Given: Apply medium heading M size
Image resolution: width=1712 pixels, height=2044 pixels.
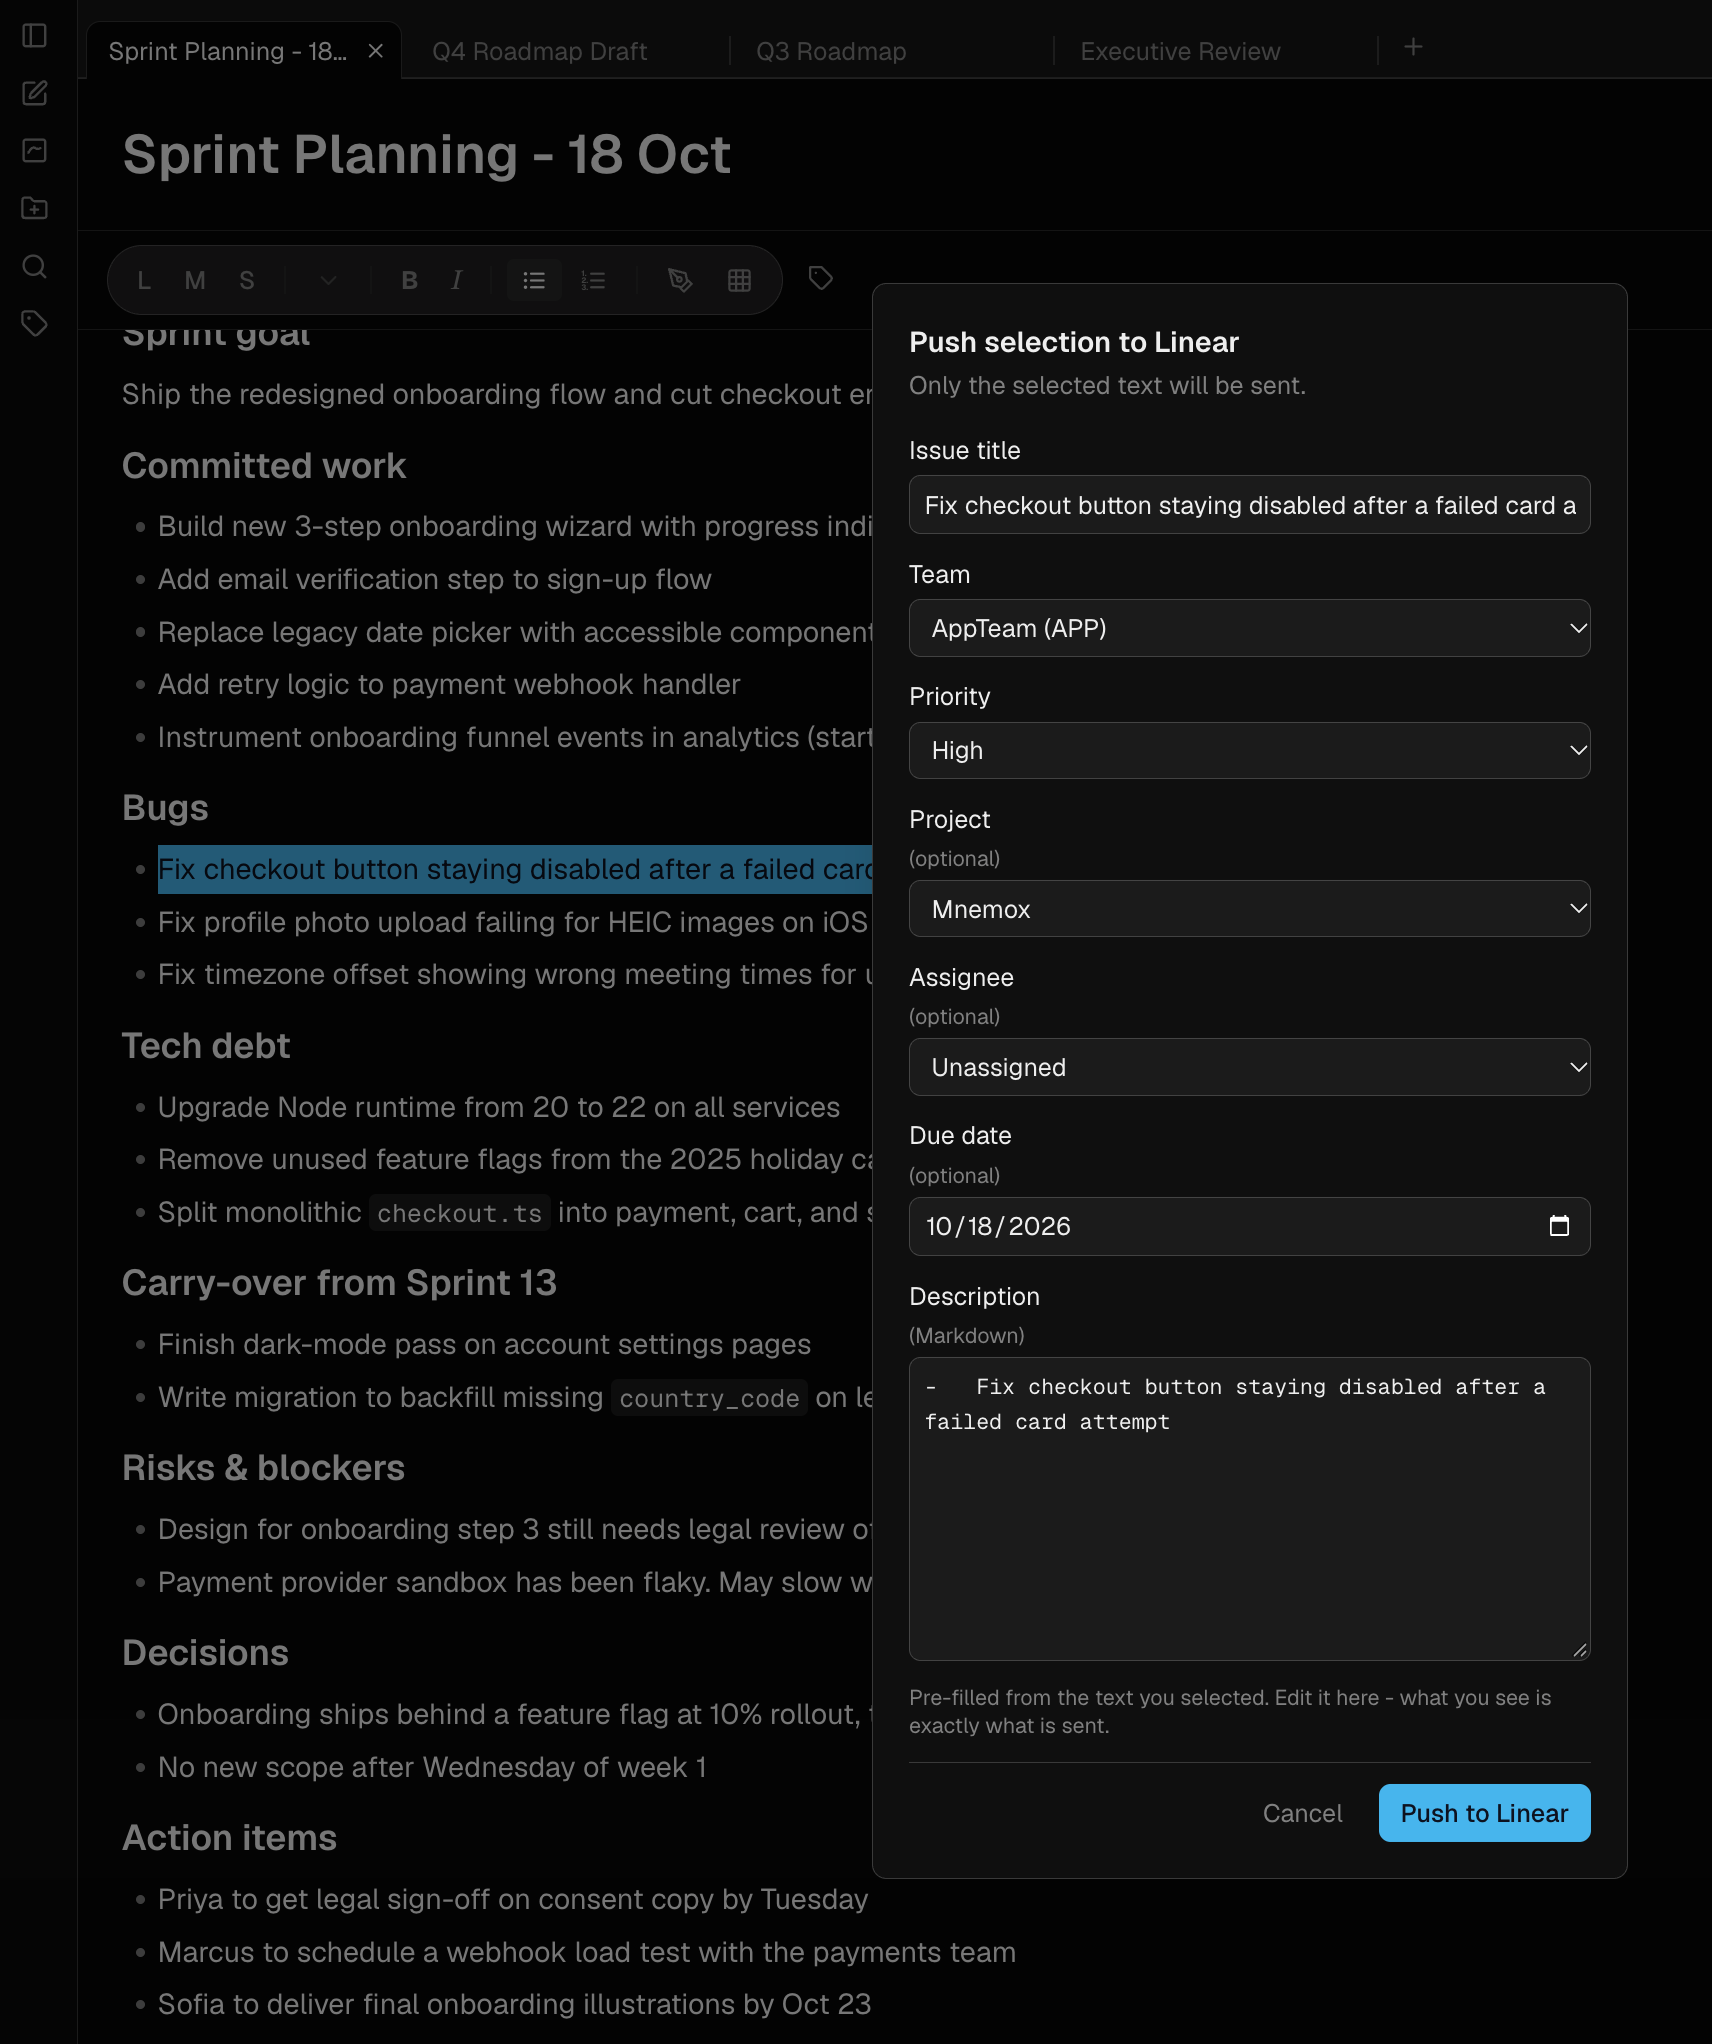Looking at the screenshot, I should point(195,281).
